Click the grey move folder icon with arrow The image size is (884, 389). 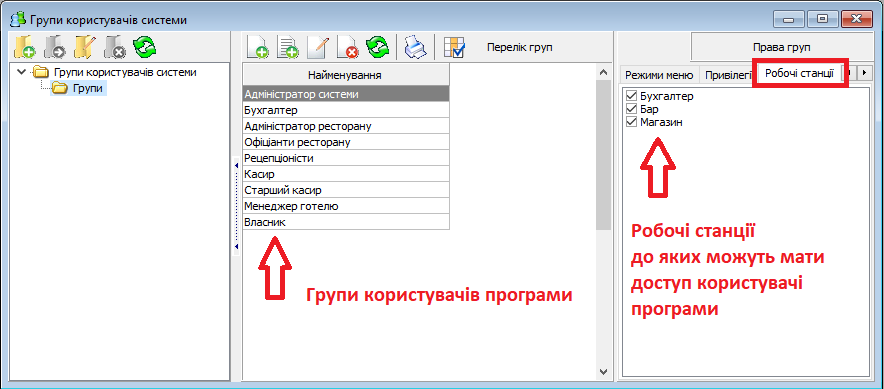55,47
